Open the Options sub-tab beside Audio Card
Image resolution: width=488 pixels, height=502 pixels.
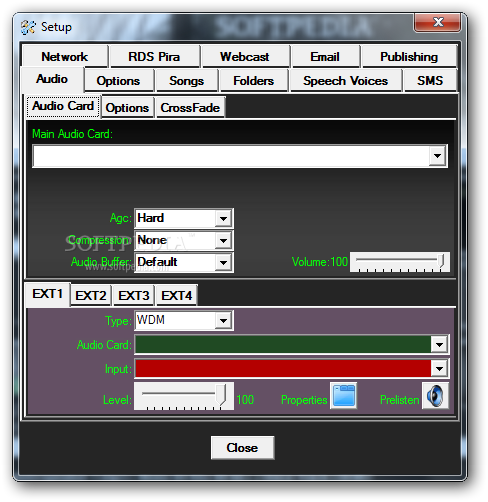pyautogui.click(x=127, y=108)
